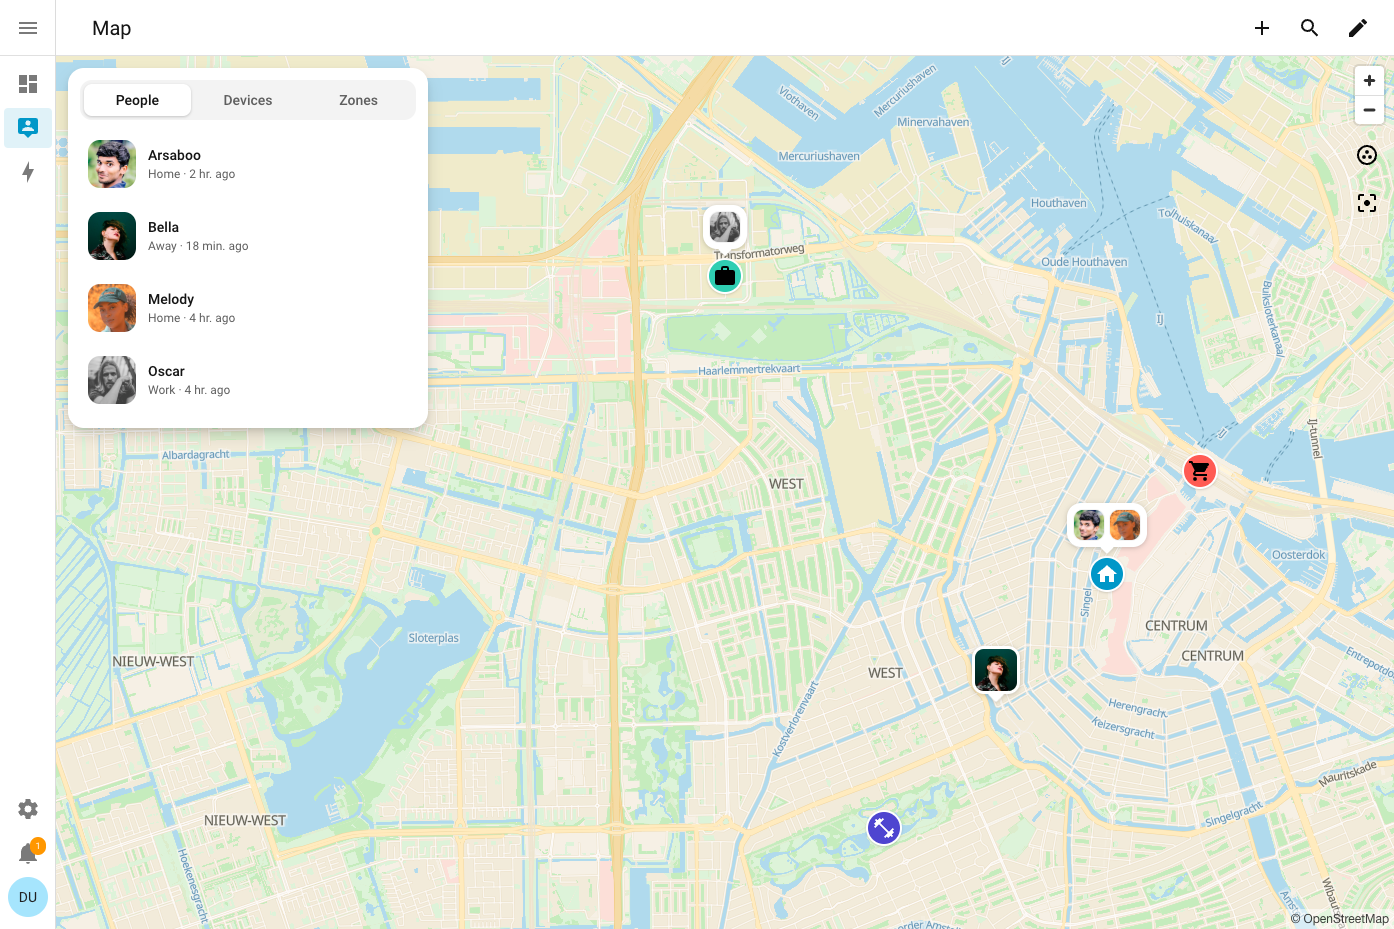Click the purple gym dumbbell zone marker
This screenshot has height=929, width=1394.
click(884, 828)
